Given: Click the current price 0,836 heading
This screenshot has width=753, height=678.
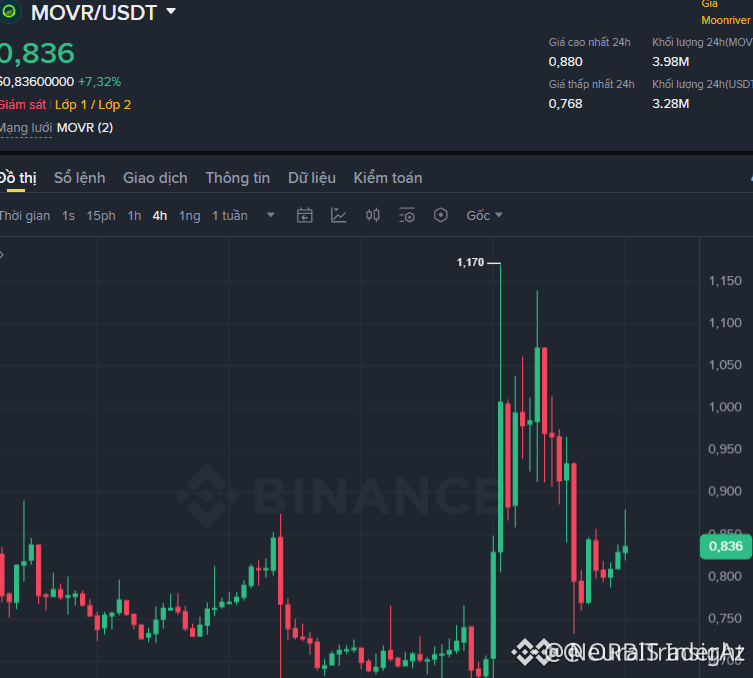Looking at the screenshot, I should (37, 53).
